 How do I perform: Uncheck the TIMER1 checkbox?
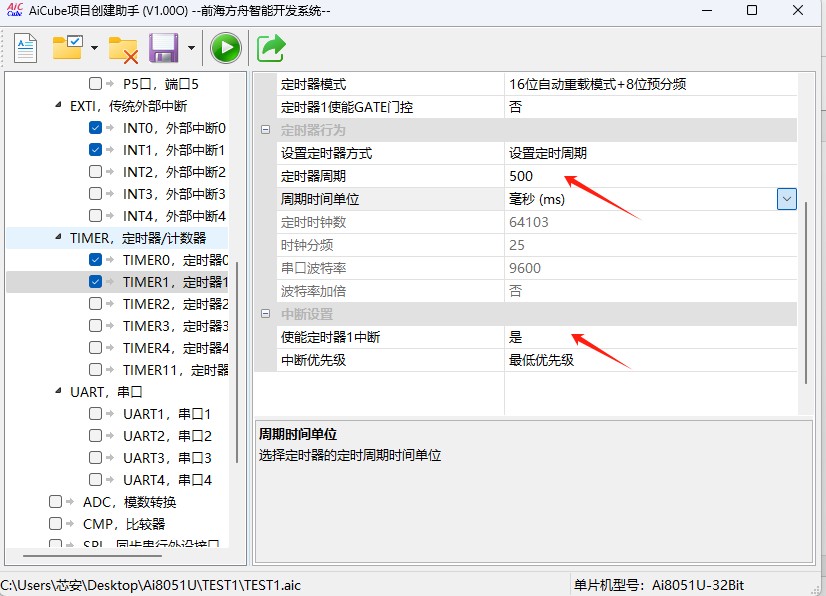[x=95, y=281]
